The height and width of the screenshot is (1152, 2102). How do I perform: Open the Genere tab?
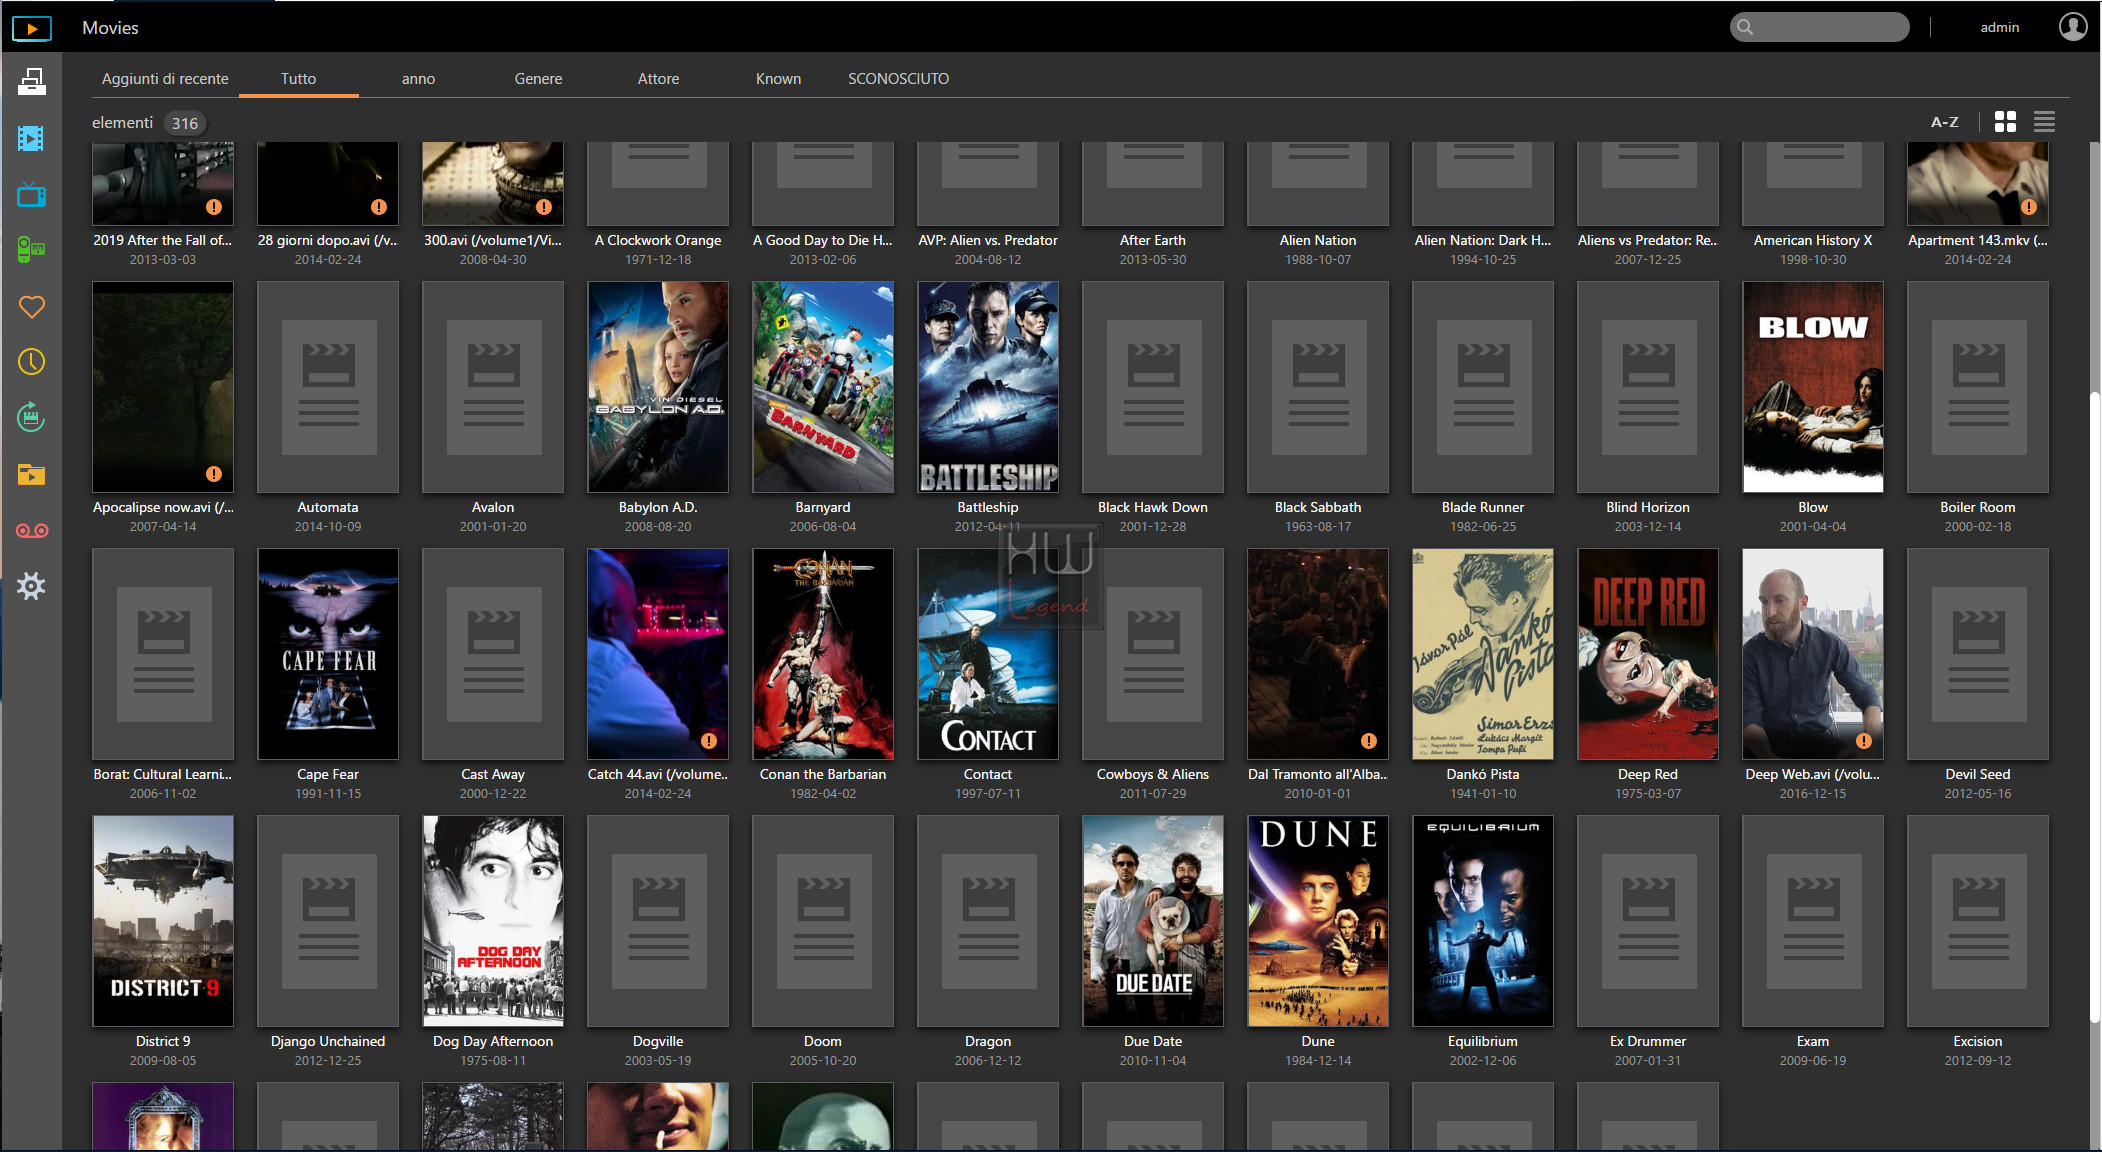point(538,78)
